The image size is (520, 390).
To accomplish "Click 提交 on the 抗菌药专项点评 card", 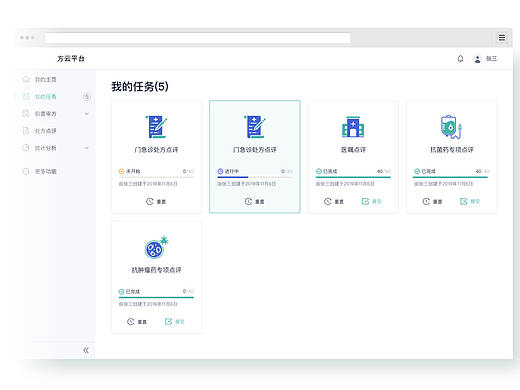I will coord(470,201).
